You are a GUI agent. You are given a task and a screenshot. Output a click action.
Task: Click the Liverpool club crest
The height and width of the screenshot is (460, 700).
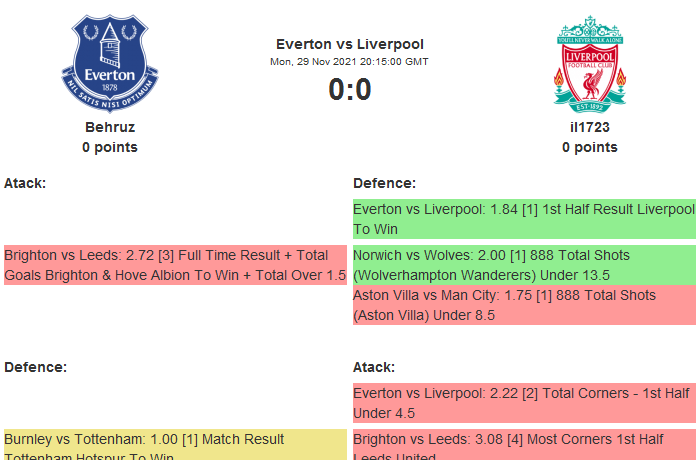click(x=590, y=63)
